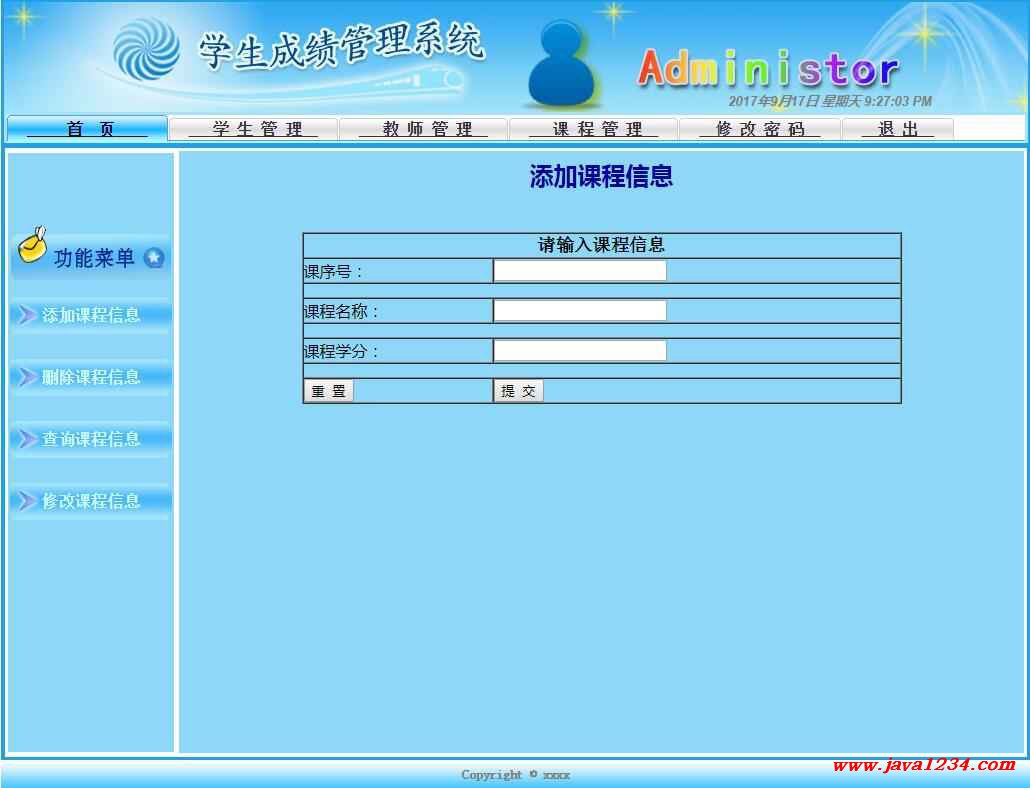Focus the 课序号 input field
This screenshot has height=788, width=1030.
click(580, 271)
